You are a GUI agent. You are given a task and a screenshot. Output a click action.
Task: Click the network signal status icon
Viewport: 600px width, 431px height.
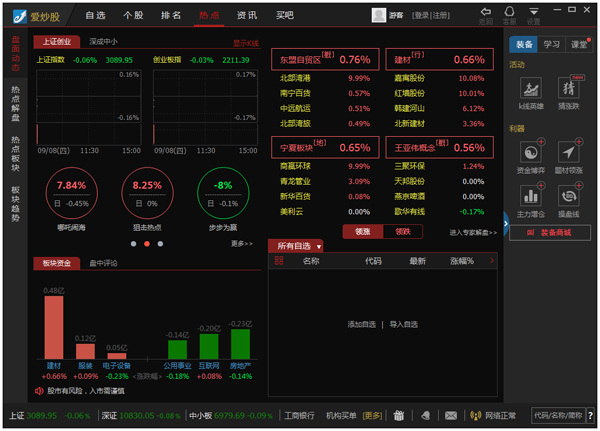tap(476, 415)
